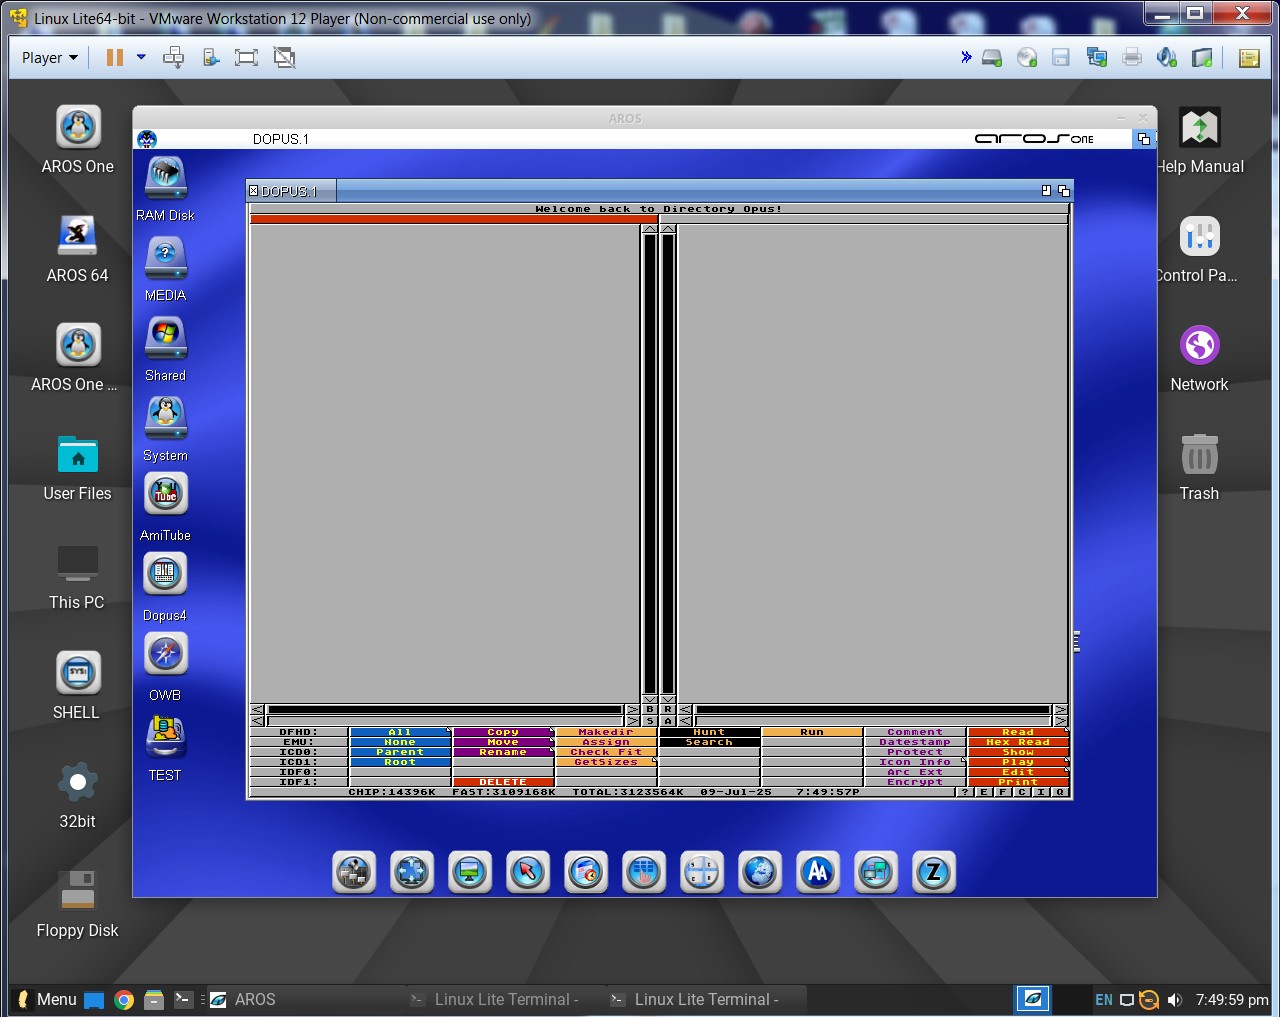The width and height of the screenshot is (1280, 1017).
Task: Click the AA fonts icon in dock
Action: click(x=817, y=872)
